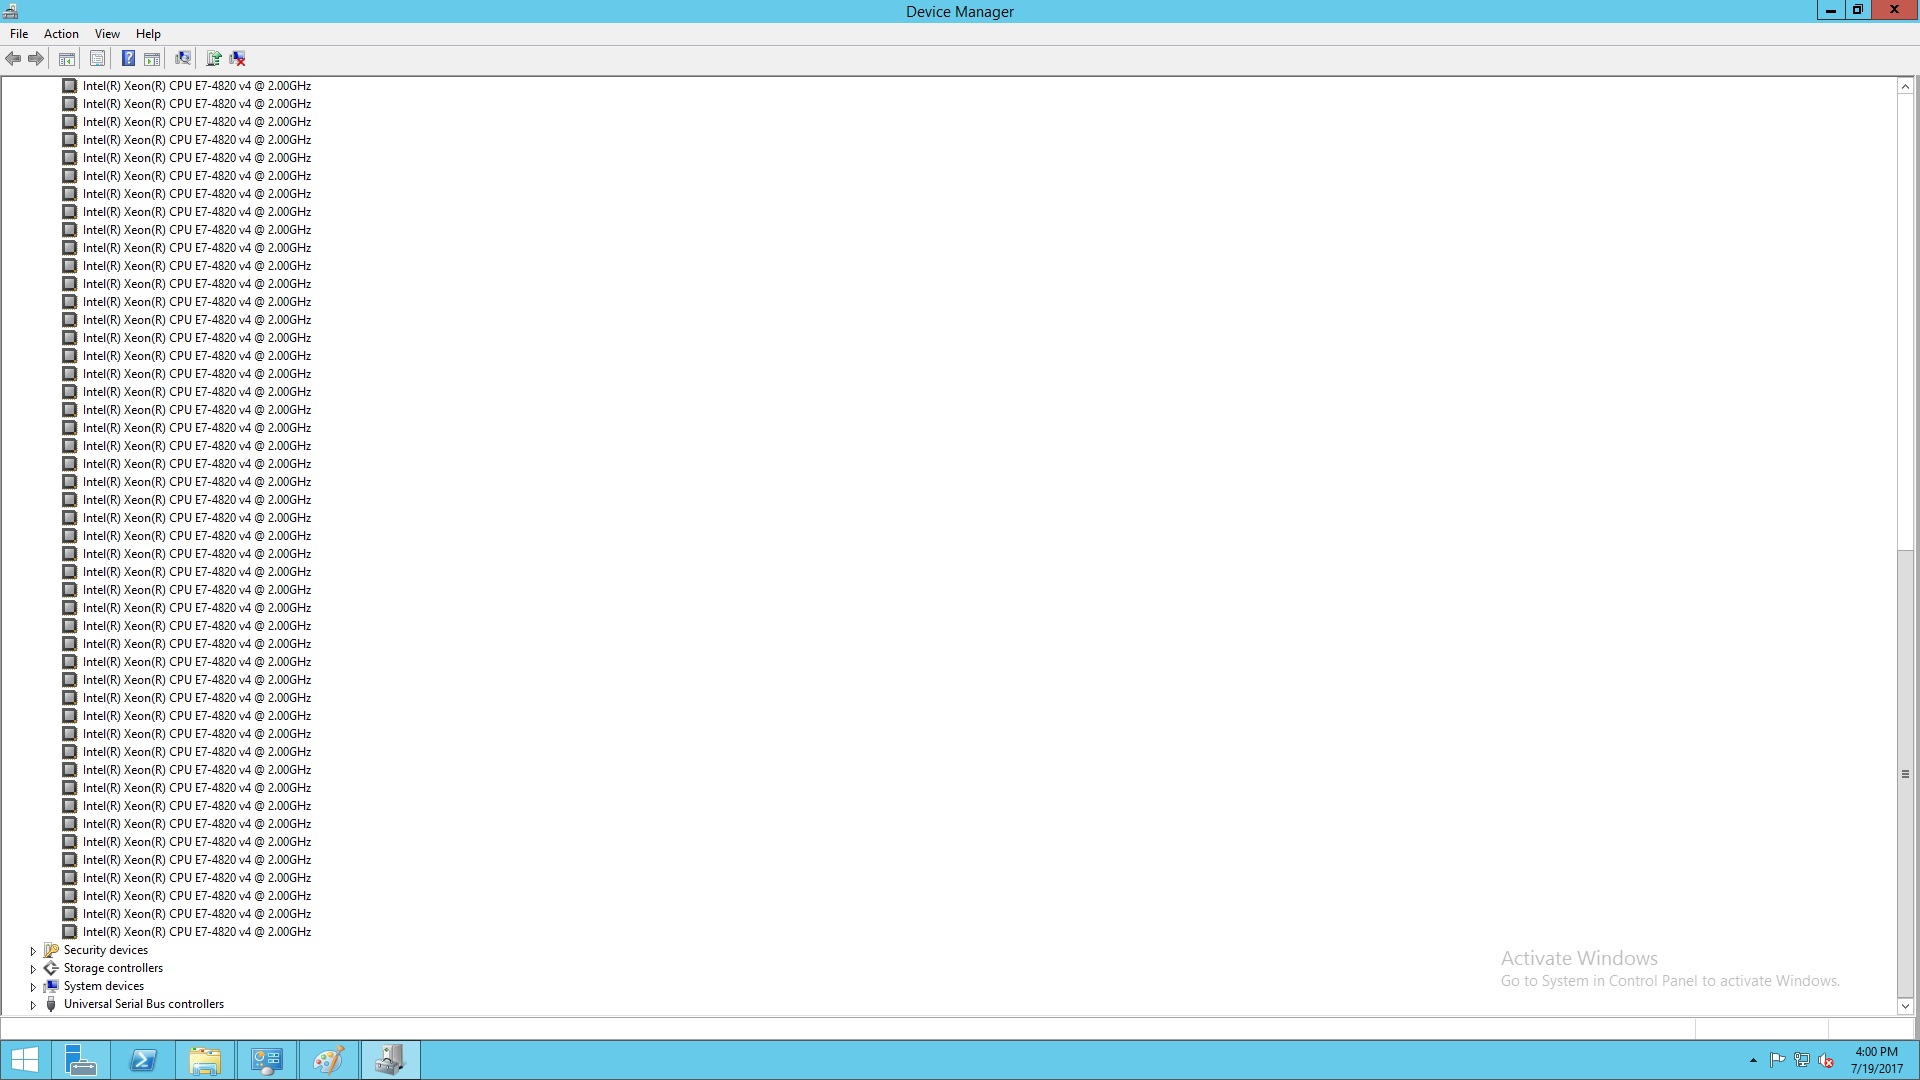Scan for hardware changes

tap(183, 59)
